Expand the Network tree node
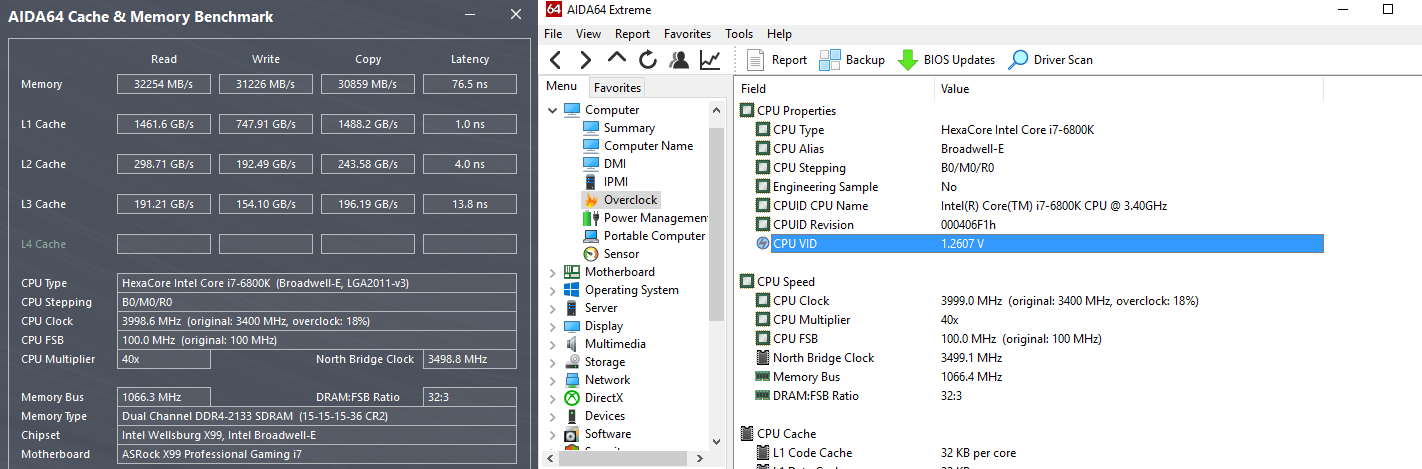 point(553,380)
